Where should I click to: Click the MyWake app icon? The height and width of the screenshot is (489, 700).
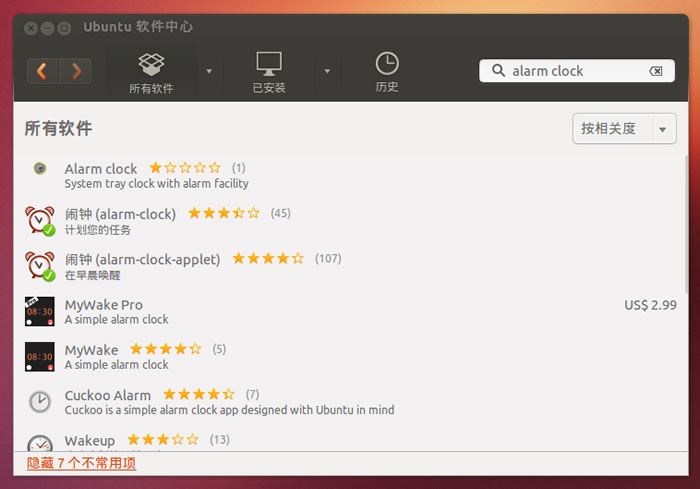40,356
